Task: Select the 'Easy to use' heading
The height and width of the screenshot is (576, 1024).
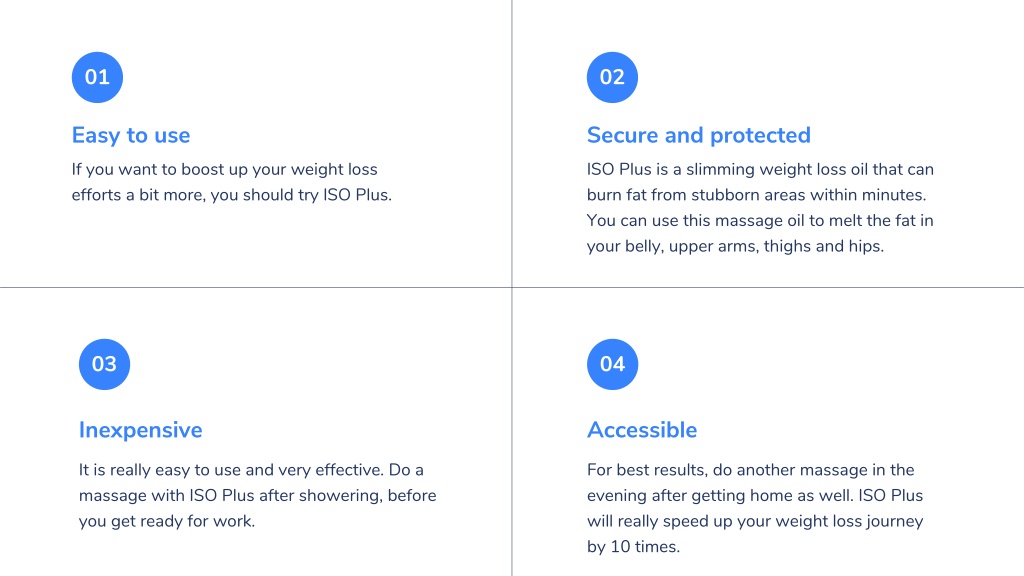Action: 131,135
